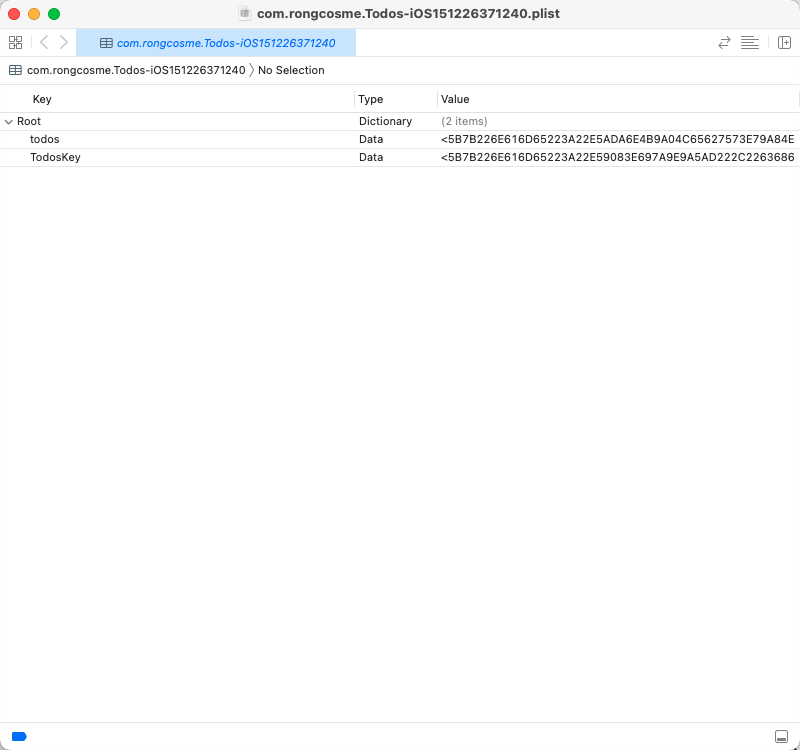
Task: Click the No Selection breadcrumb
Action: tap(291, 70)
